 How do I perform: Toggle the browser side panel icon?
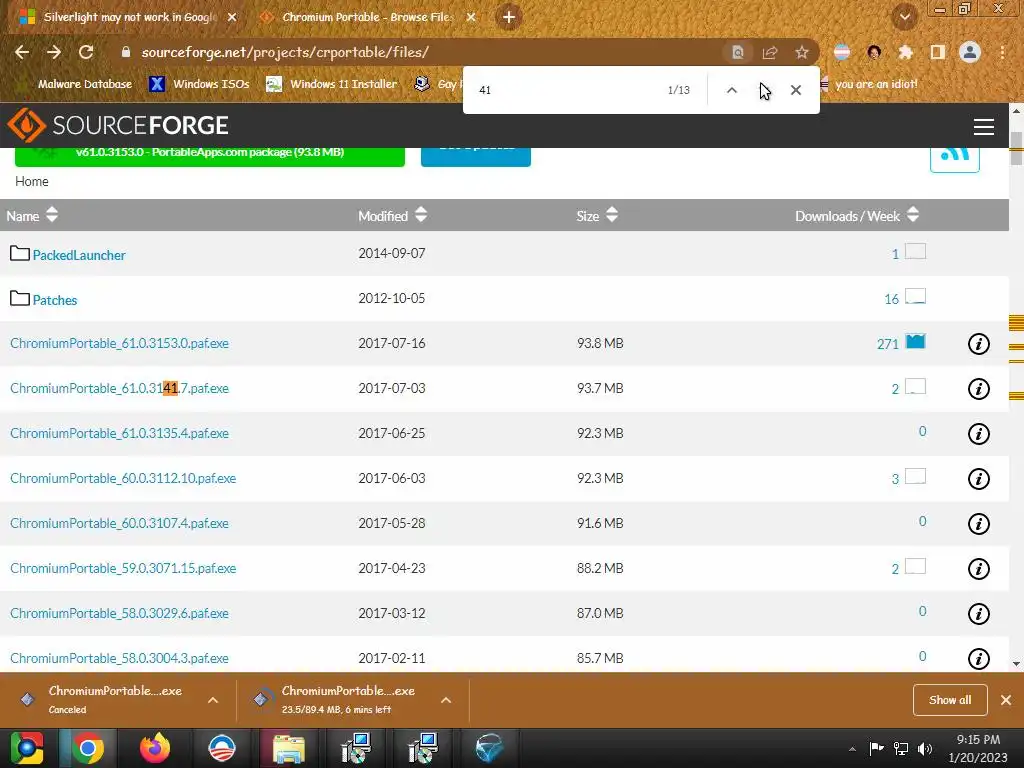(938, 52)
